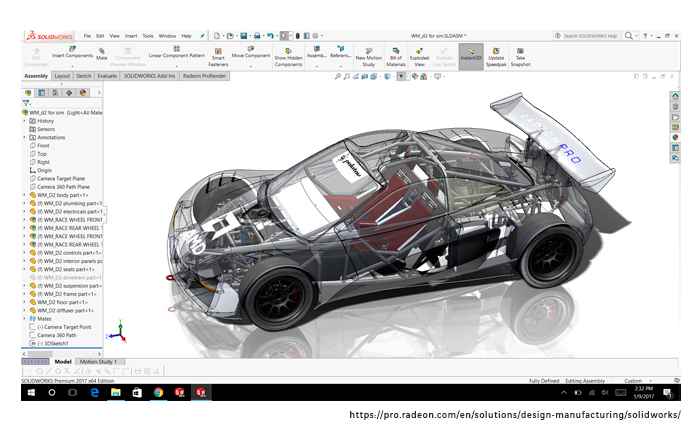Open the Insert menu
Screen dimensions: 700x430
tap(131, 36)
